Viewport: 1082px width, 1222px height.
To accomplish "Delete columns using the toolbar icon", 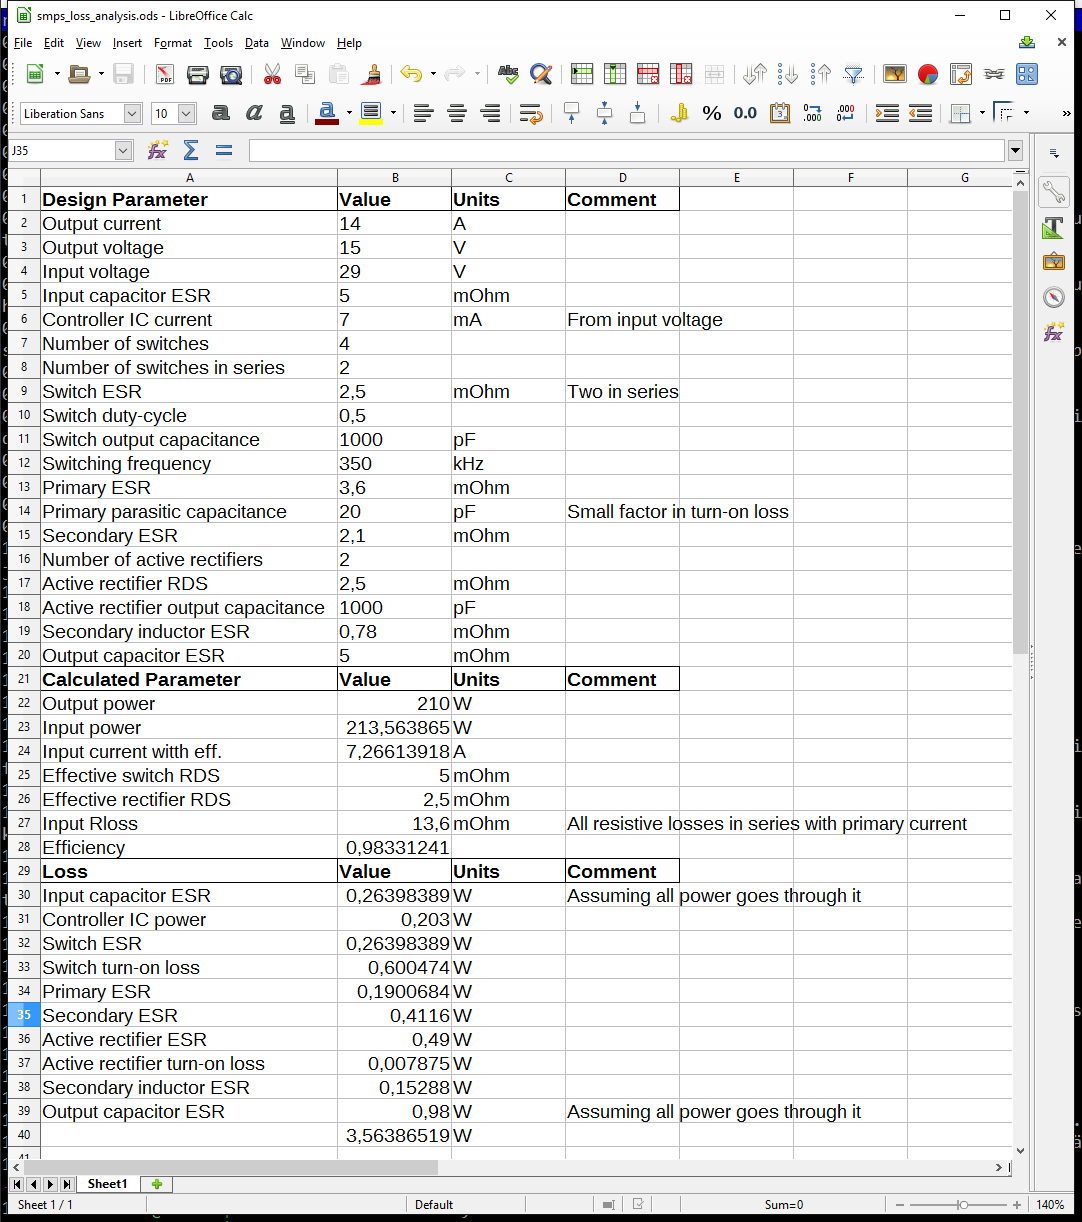I will click(681, 74).
